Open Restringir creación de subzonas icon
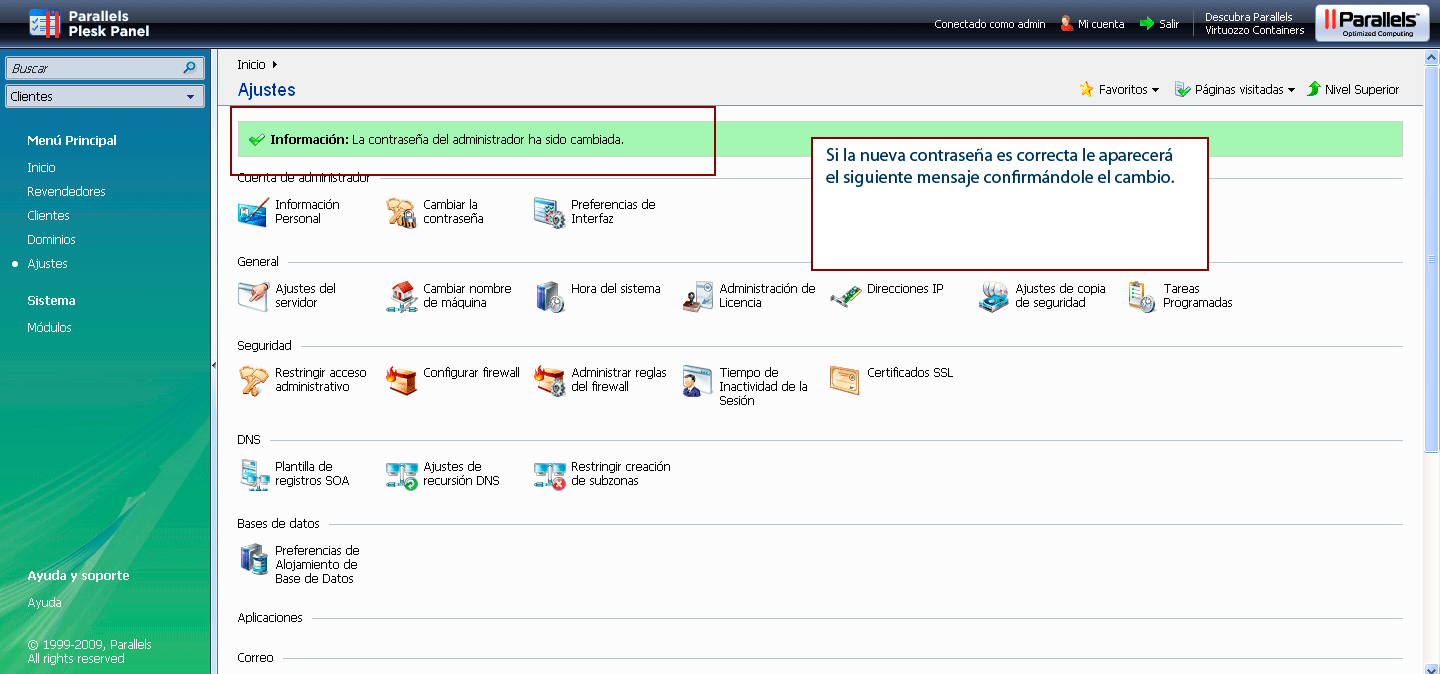This screenshot has height=674, width=1440. click(x=550, y=474)
